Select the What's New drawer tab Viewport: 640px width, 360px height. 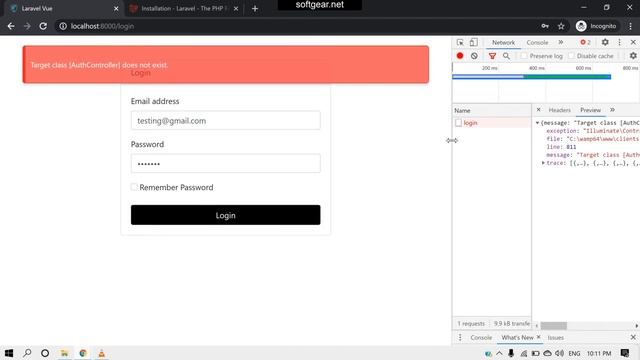[517, 338]
